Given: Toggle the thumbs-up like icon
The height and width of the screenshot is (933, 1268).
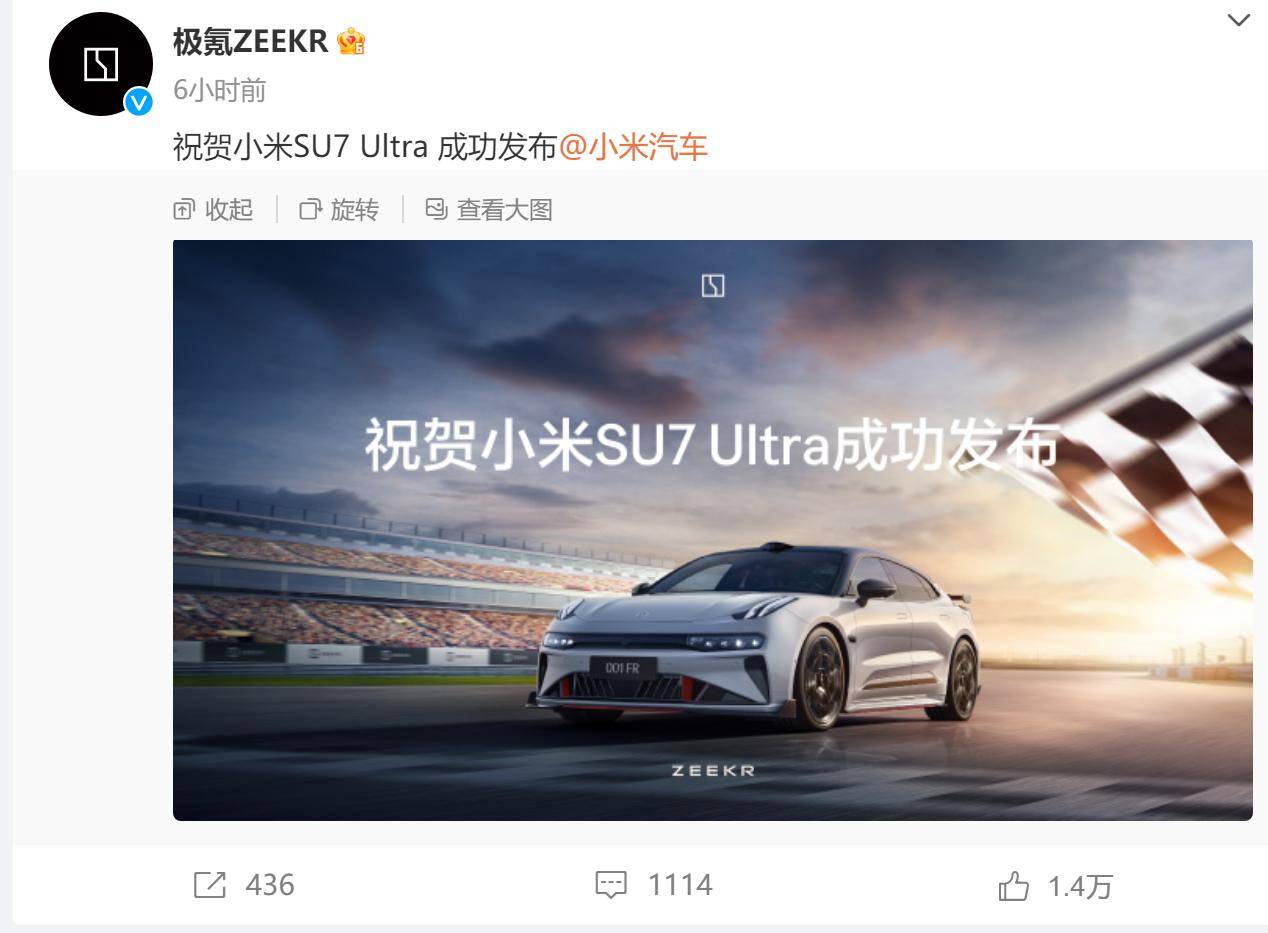Looking at the screenshot, I should pos(1013,886).
